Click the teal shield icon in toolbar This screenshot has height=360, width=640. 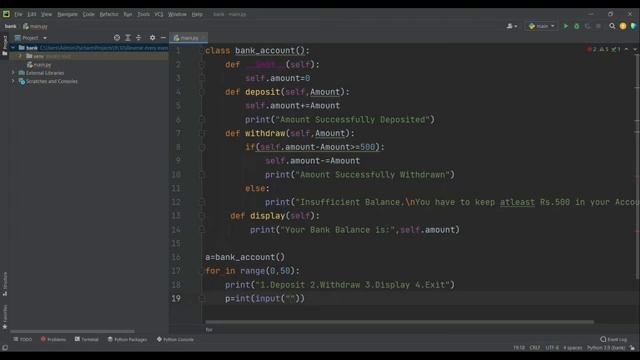(633, 26)
